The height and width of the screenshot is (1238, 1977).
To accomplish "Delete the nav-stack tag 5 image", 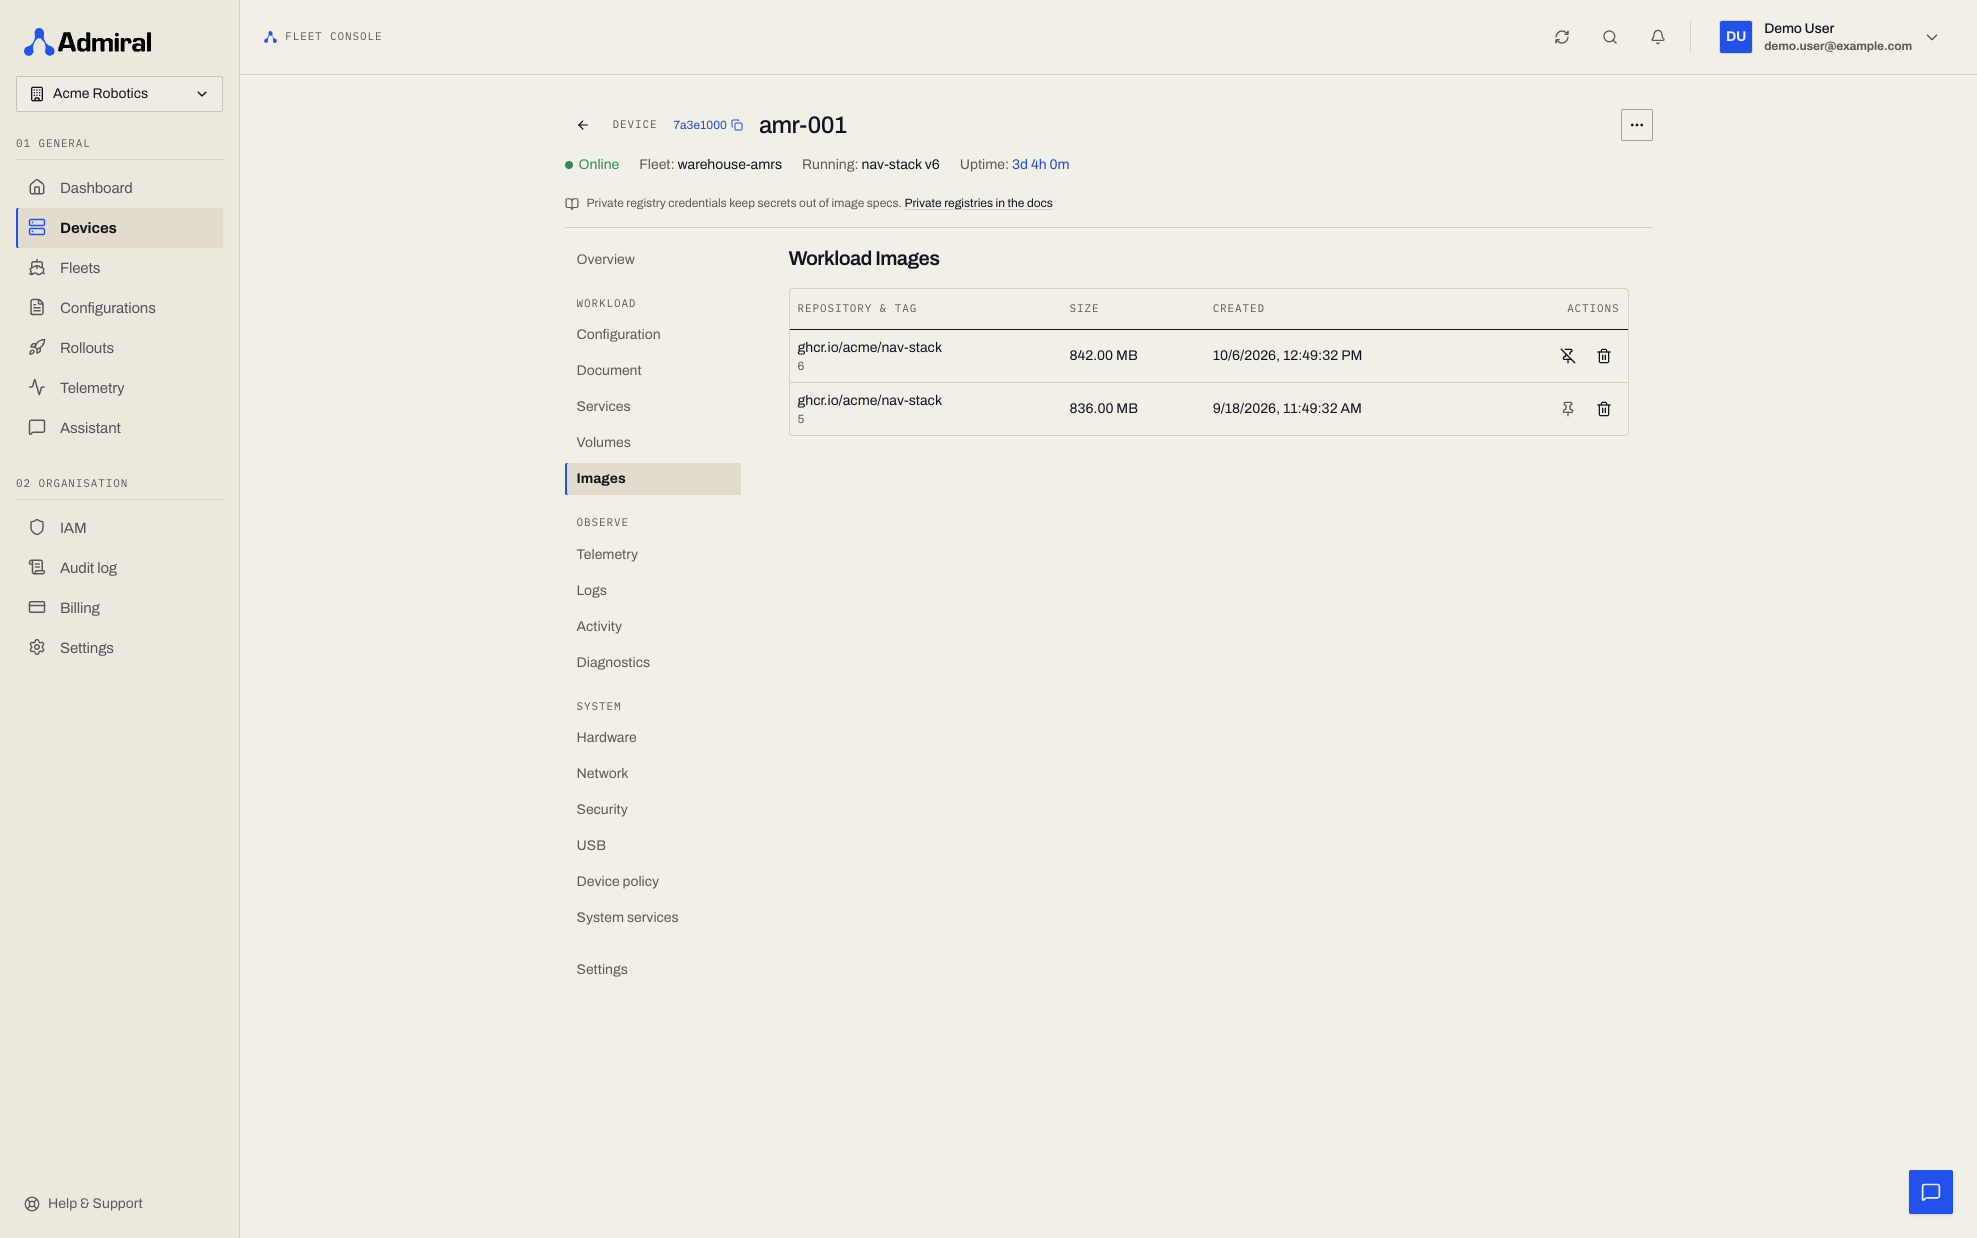I will click(1604, 409).
